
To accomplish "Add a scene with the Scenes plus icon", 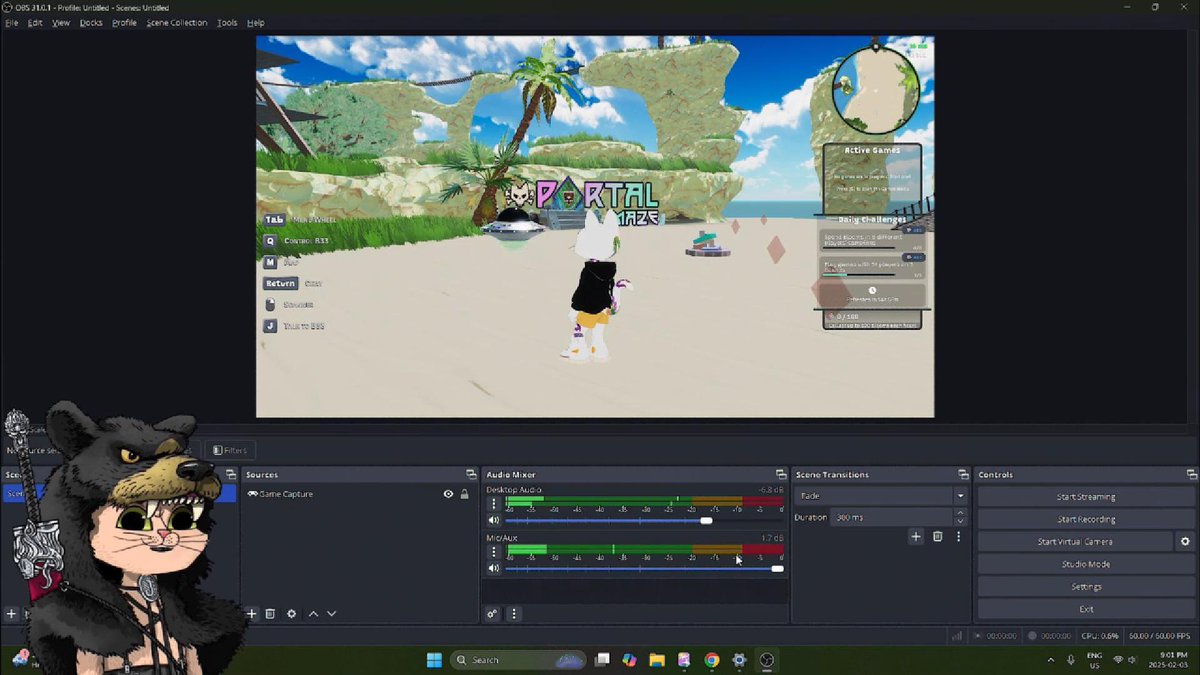I will click(x=11, y=614).
